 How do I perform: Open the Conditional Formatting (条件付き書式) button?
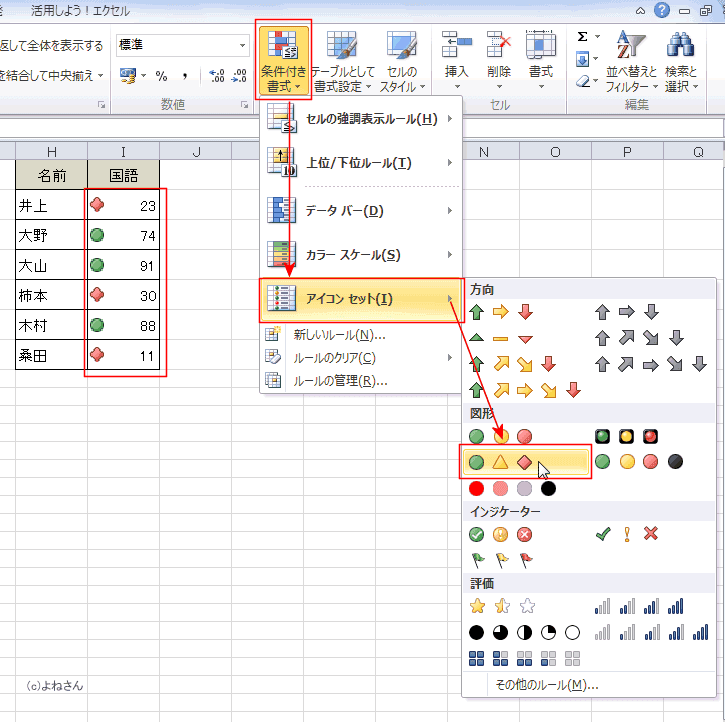pos(283,60)
